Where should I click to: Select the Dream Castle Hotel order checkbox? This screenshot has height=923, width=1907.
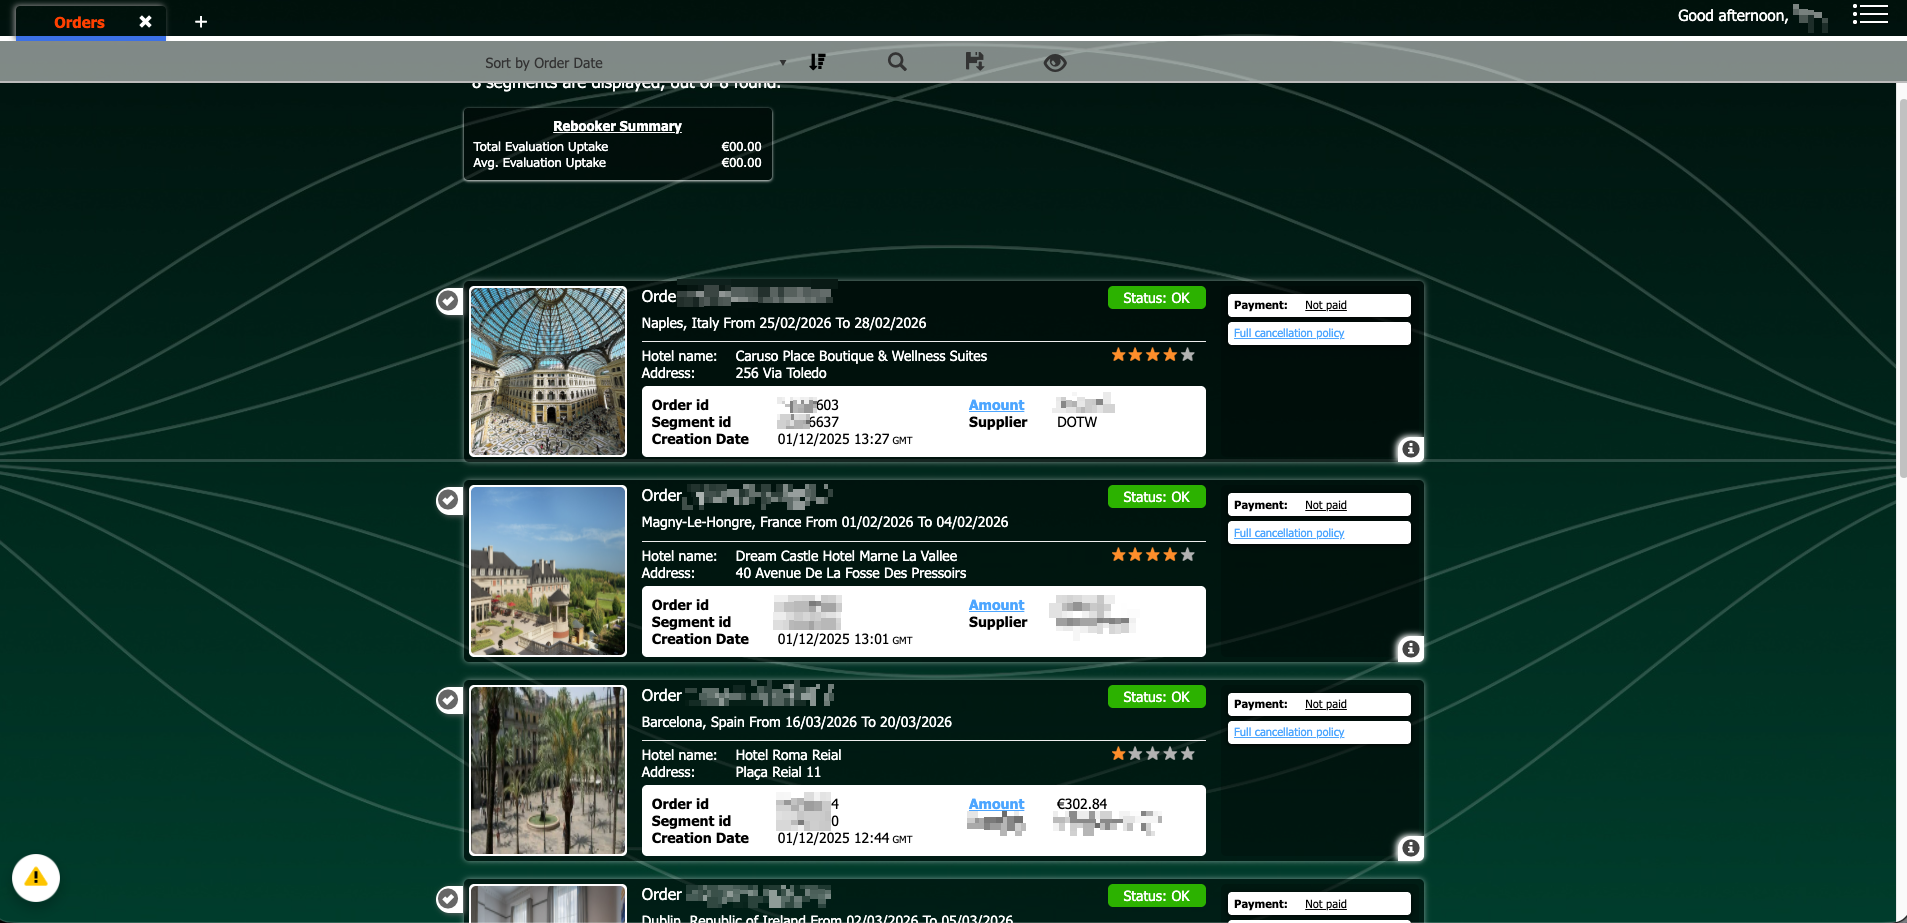(x=448, y=500)
